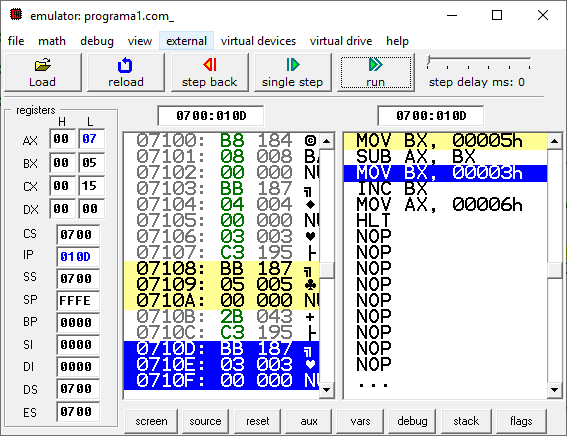Open the stack view button
The image size is (567, 436).
tap(466, 421)
